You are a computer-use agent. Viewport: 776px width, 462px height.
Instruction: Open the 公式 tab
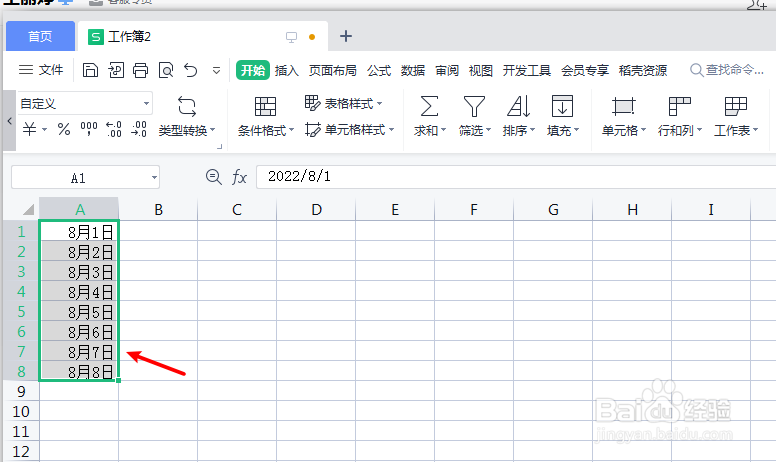point(379,70)
